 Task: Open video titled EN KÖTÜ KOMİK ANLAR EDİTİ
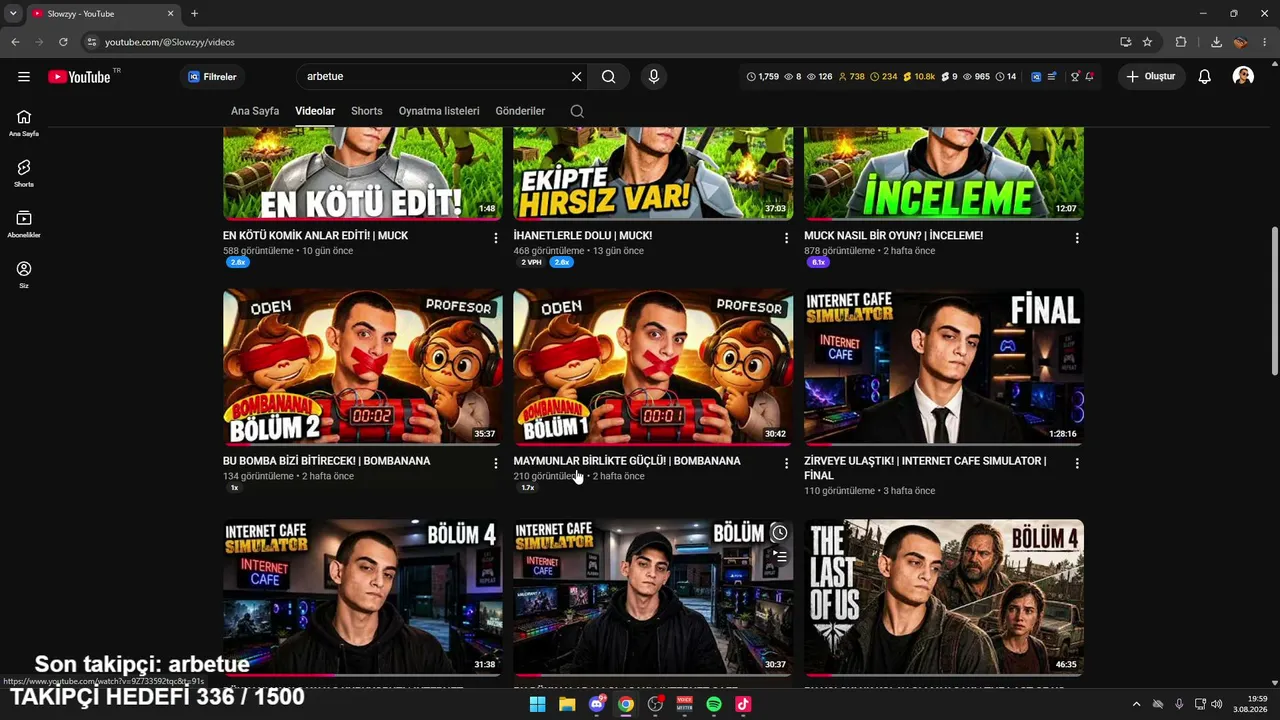(x=316, y=236)
